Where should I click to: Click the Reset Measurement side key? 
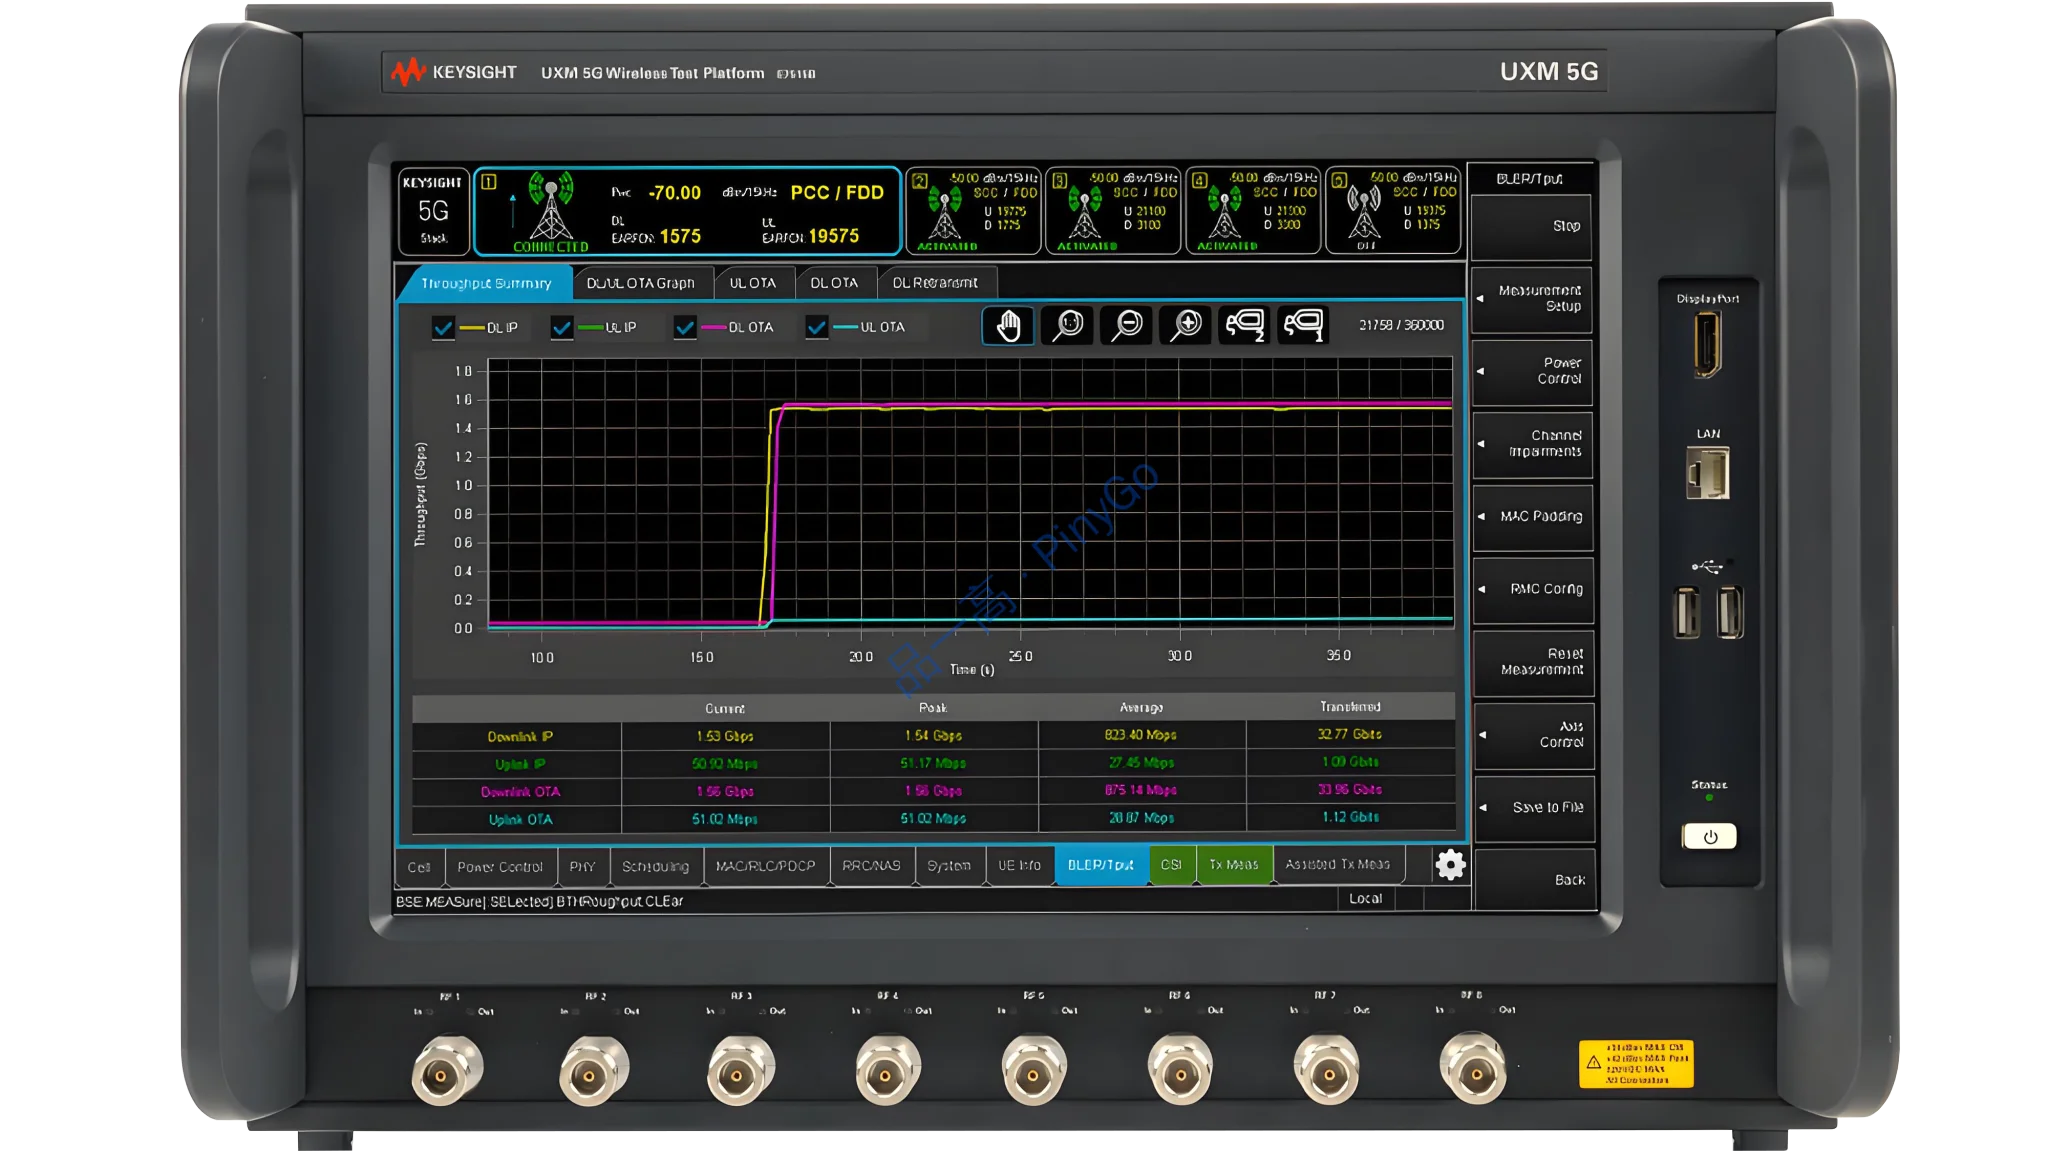tap(1533, 662)
